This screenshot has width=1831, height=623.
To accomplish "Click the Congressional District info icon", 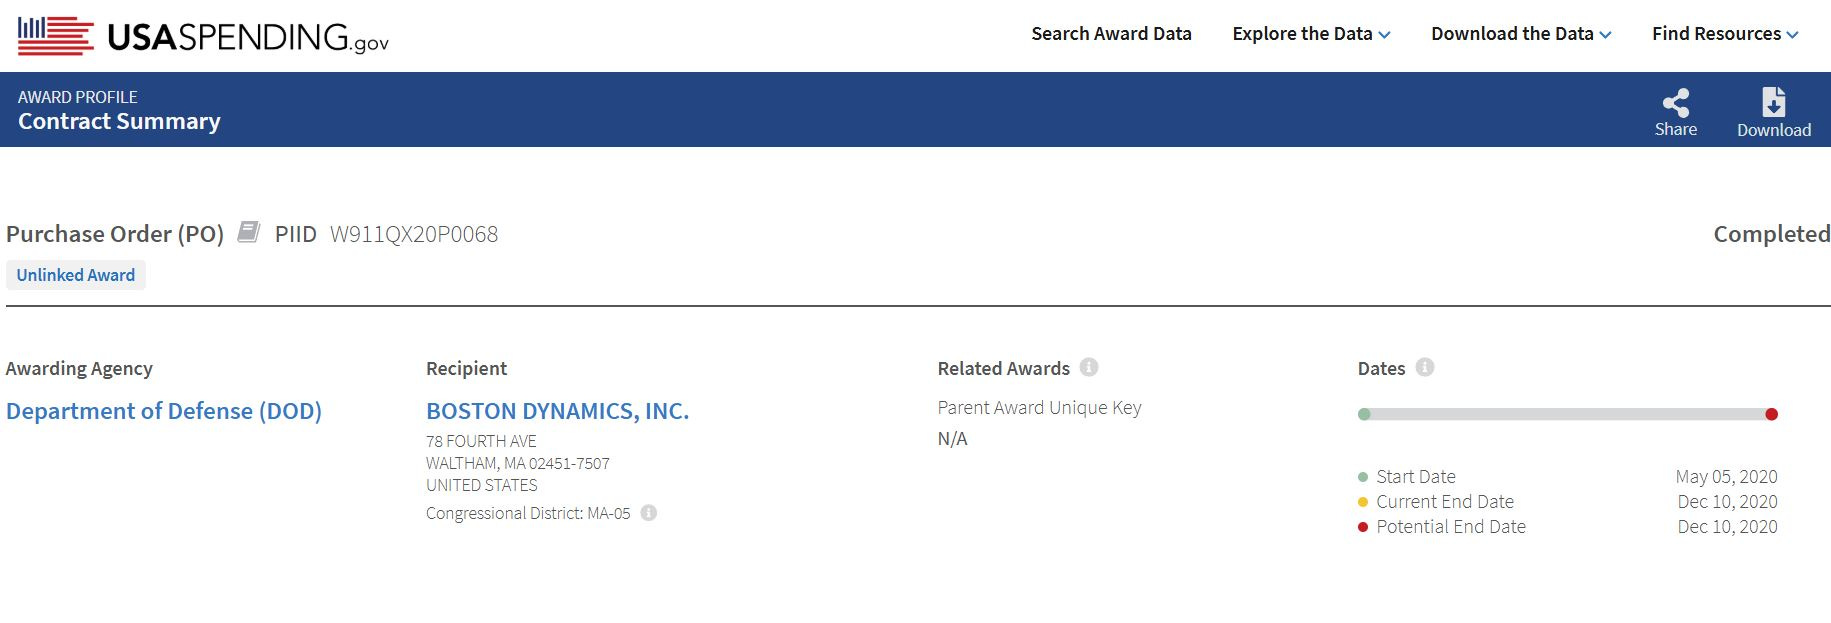I will point(649,513).
